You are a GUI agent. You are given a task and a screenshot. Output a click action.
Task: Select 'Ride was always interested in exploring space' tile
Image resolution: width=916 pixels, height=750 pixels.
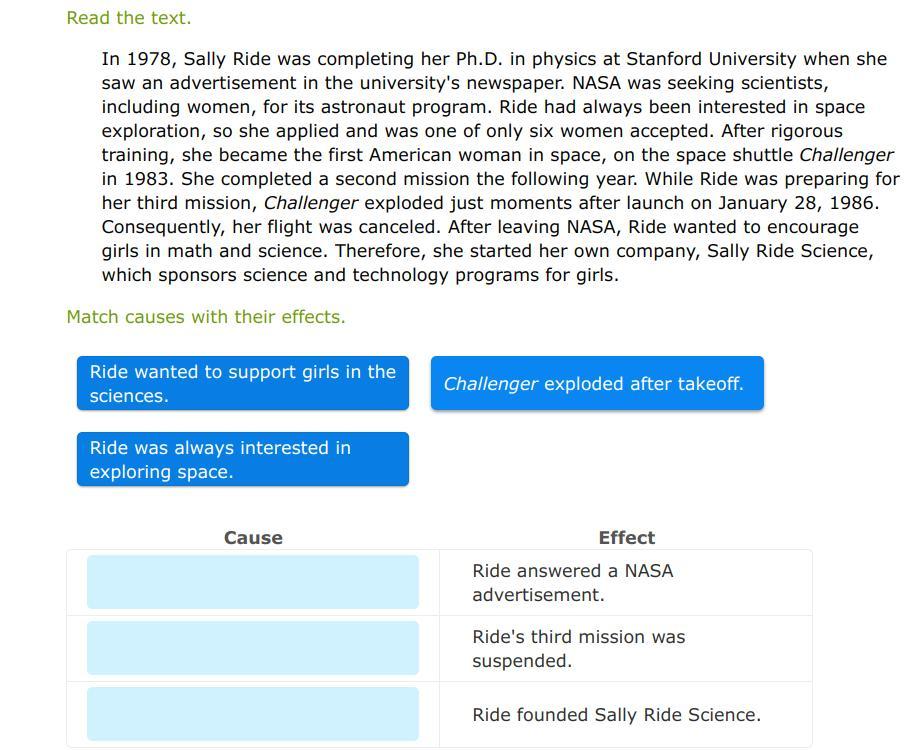(x=243, y=459)
